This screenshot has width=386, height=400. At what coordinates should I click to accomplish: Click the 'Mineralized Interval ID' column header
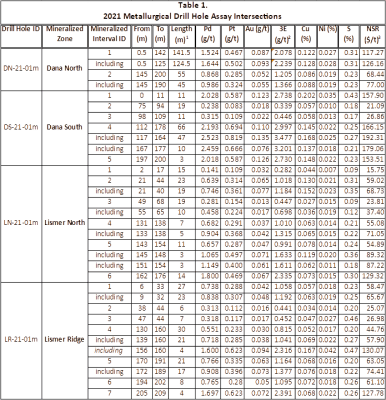click(x=109, y=34)
